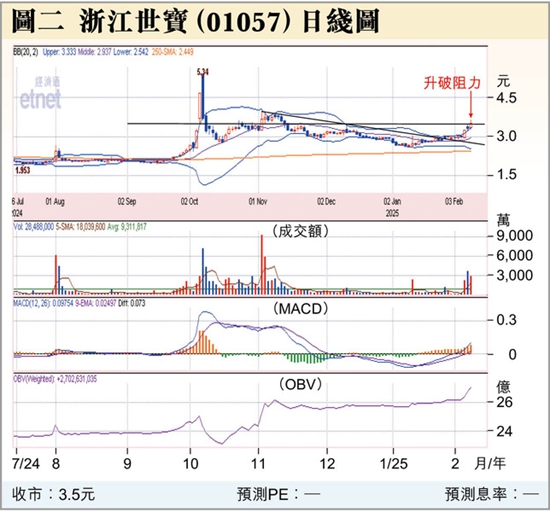Select the 01 Aug date label
The image size is (550, 512).
coord(55,202)
